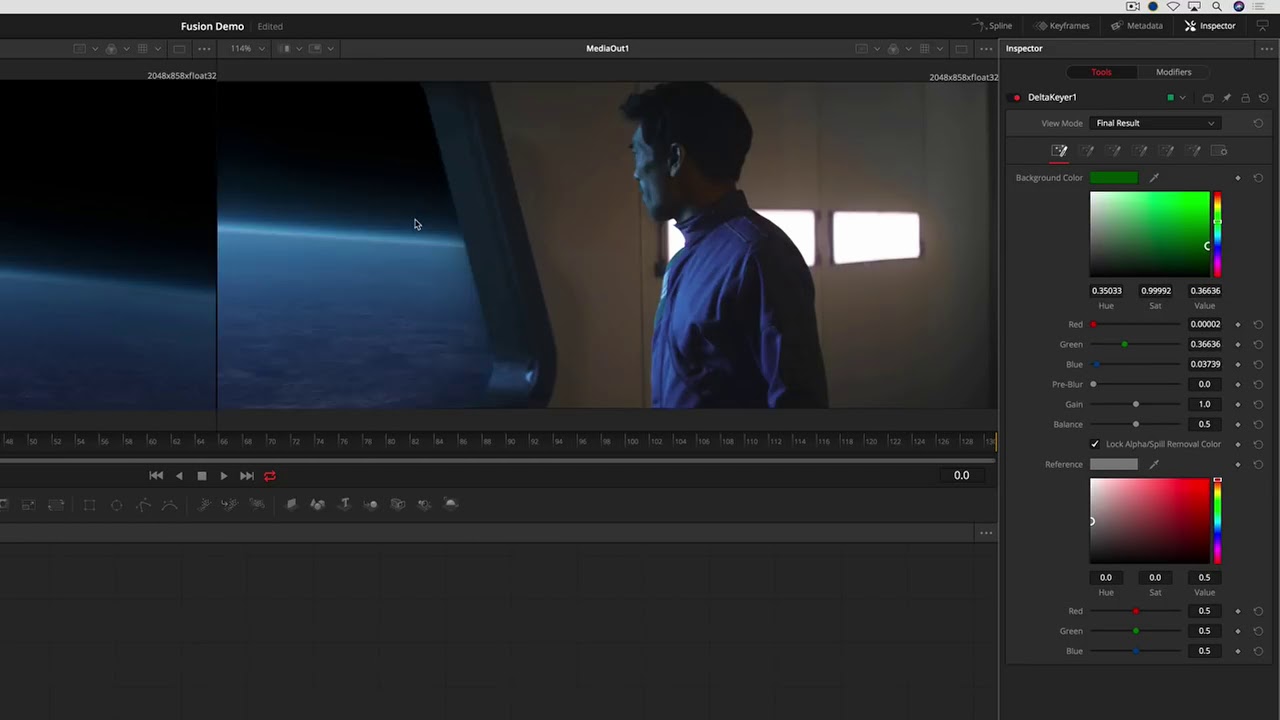This screenshot has height=720, width=1280.
Task: Reset all DeltaKeyer1 settings
Action: click(x=1264, y=98)
